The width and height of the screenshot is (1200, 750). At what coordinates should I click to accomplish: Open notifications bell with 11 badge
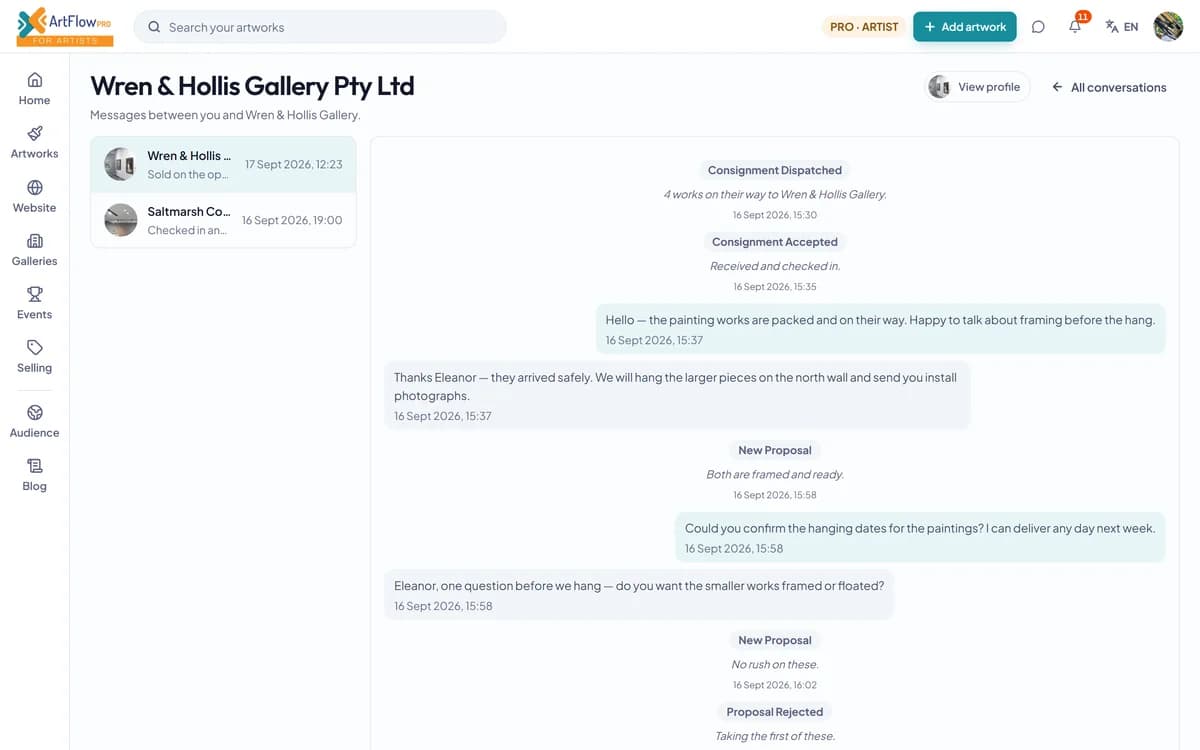(1076, 26)
